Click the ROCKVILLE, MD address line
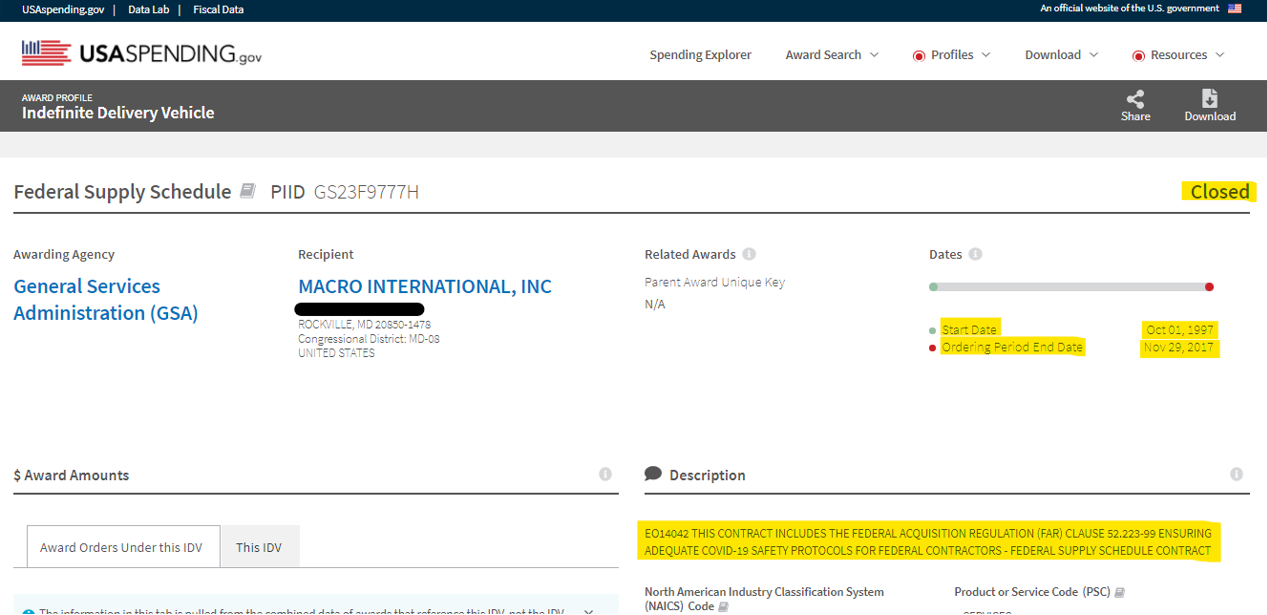The image size is (1267, 615). pyautogui.click(x=365, y=325)
